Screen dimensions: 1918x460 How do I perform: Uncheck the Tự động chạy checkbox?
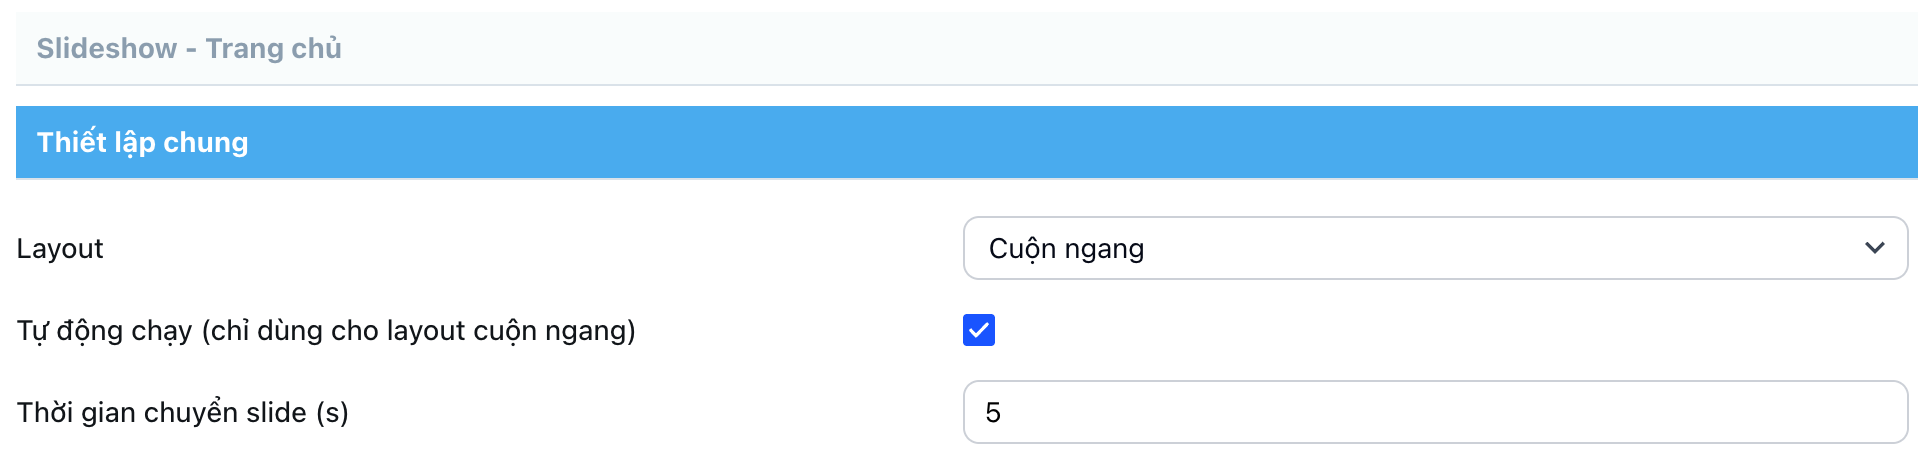[x=979, y=330]
